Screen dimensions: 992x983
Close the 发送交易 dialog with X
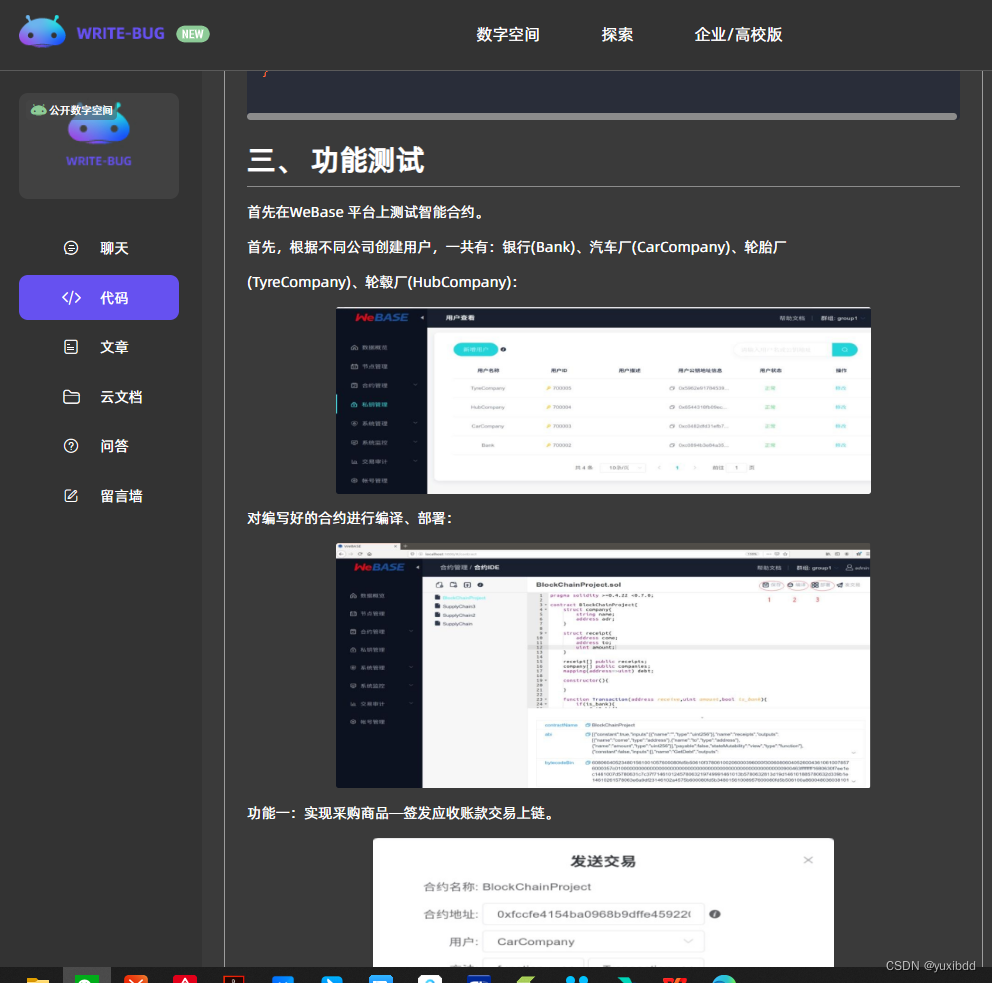coord(810,859)
